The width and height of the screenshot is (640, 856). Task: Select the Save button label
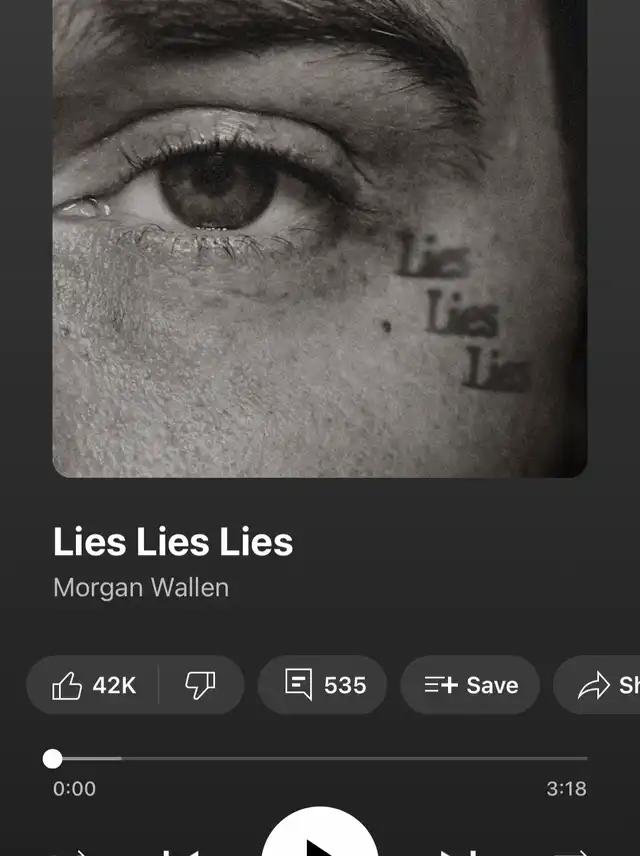(x=492, y=685)
